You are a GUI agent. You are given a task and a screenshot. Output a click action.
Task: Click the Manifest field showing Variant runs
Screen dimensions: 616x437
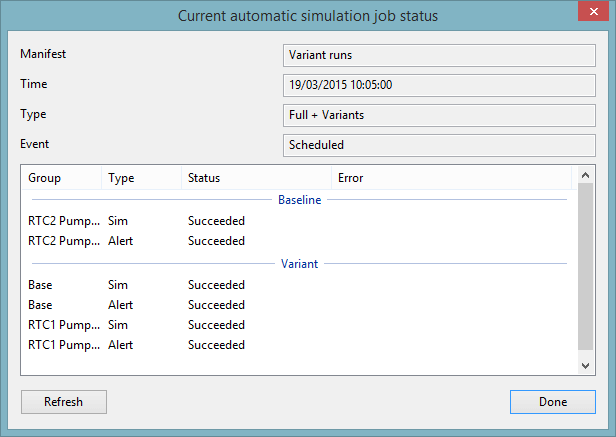pyautogui.click(x=439, y=56)
